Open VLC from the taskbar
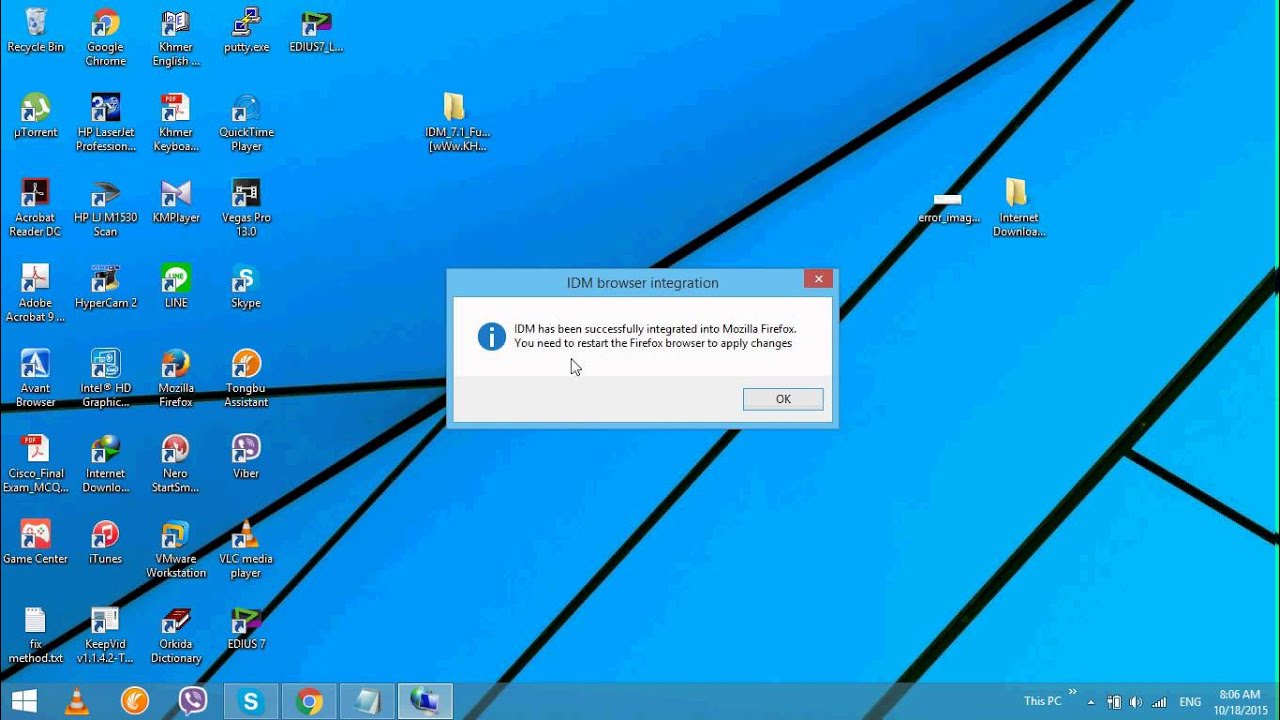This screenshot has height=720, width=1280. click(76, 701)
